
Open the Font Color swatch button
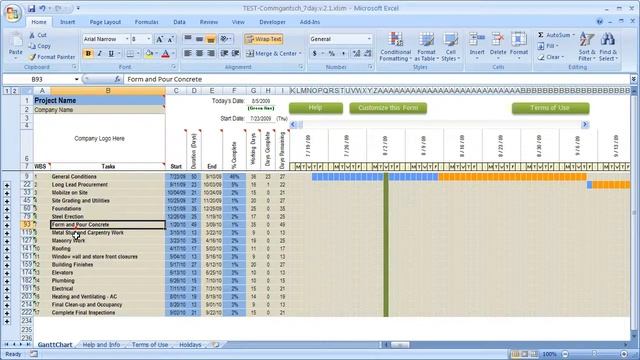(x=165, y=53)
